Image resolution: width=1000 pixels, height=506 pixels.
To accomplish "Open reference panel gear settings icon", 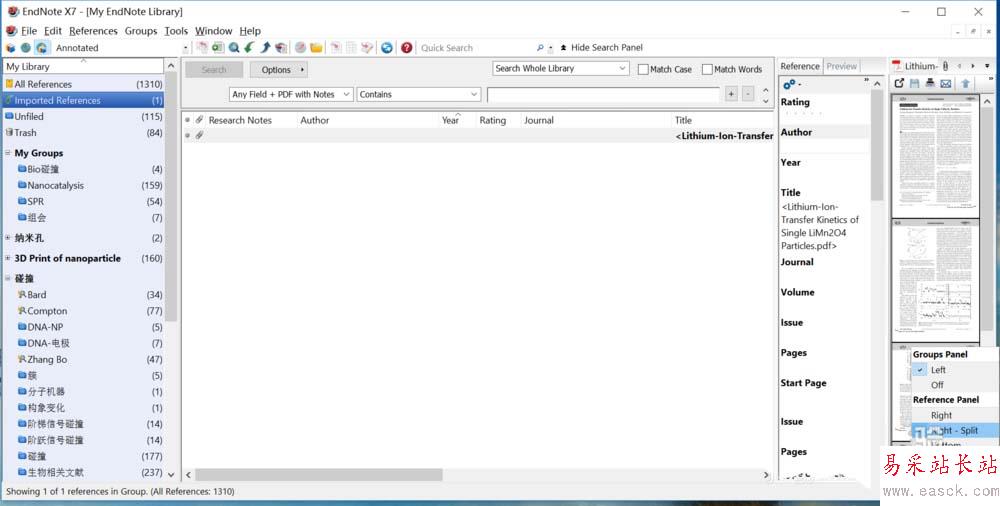I will pyautogui.click(x=791, y=84).
